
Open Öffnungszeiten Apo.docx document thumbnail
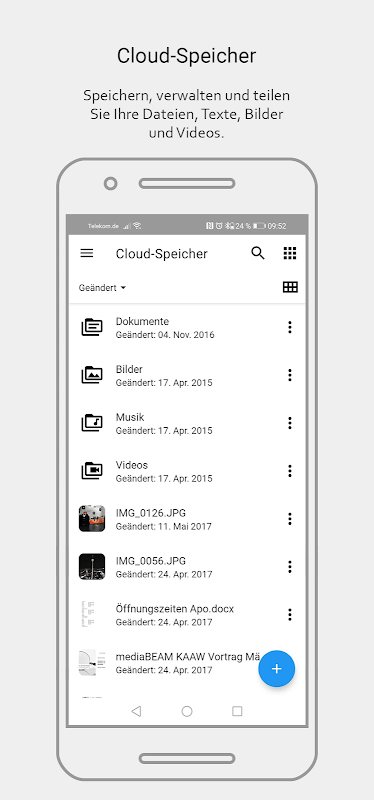(x=92, y=614)
